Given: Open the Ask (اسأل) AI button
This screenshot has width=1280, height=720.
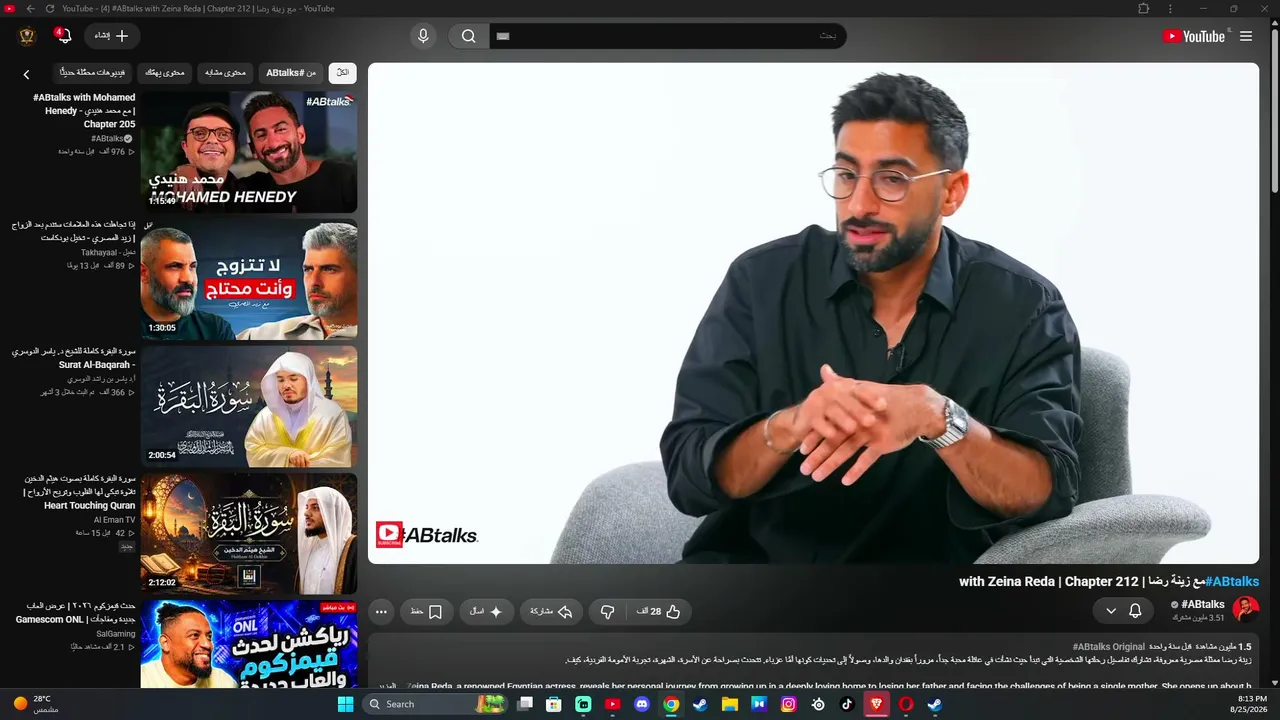Looking at the screenshot, I should click(486, 611).
